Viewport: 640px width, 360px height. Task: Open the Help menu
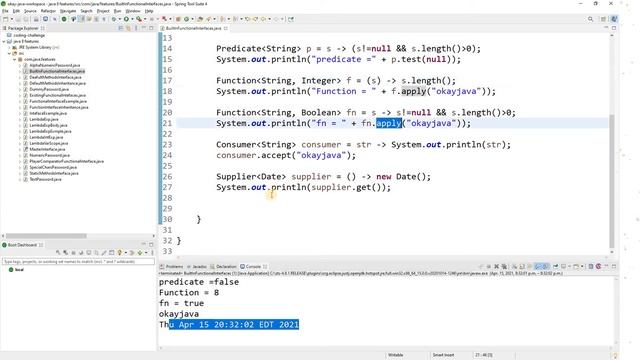click(149, 11)
